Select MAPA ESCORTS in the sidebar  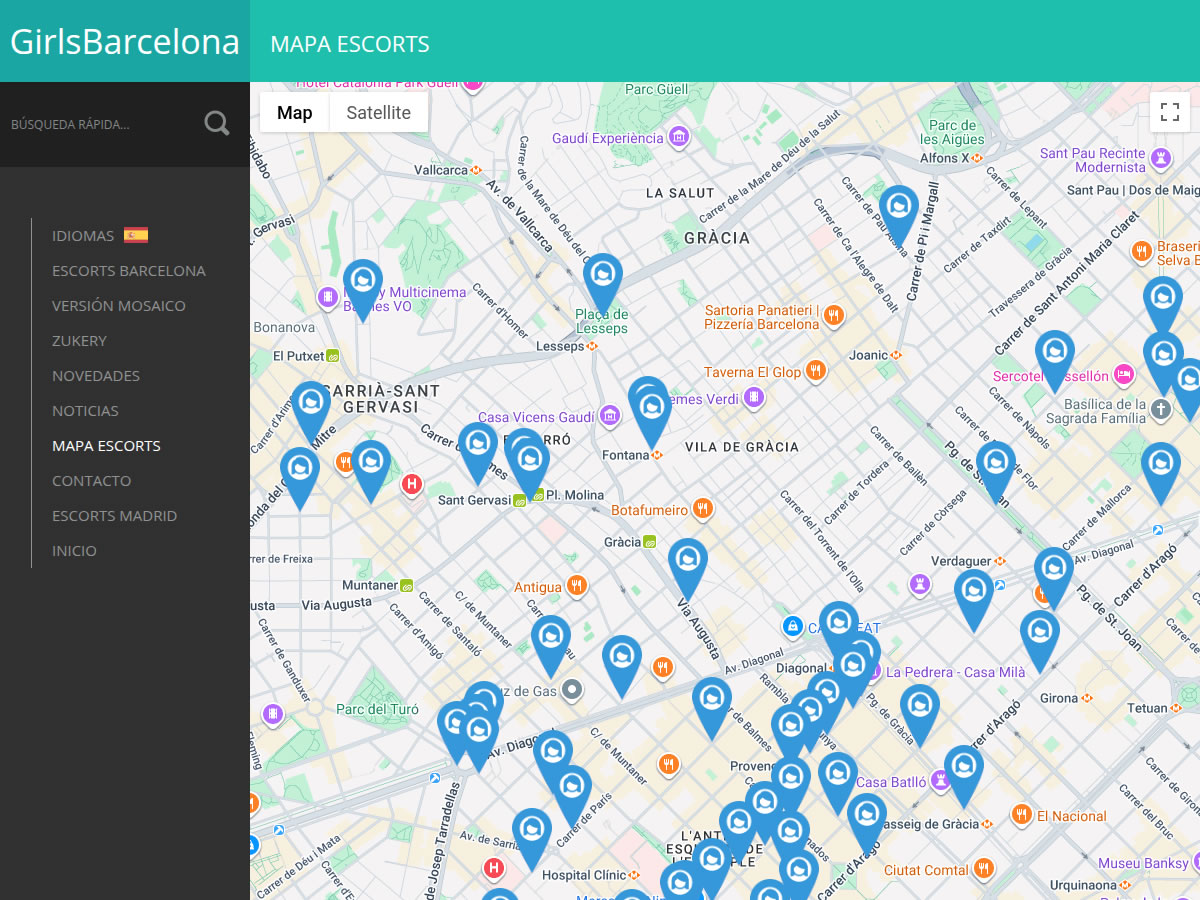point(106,445)
